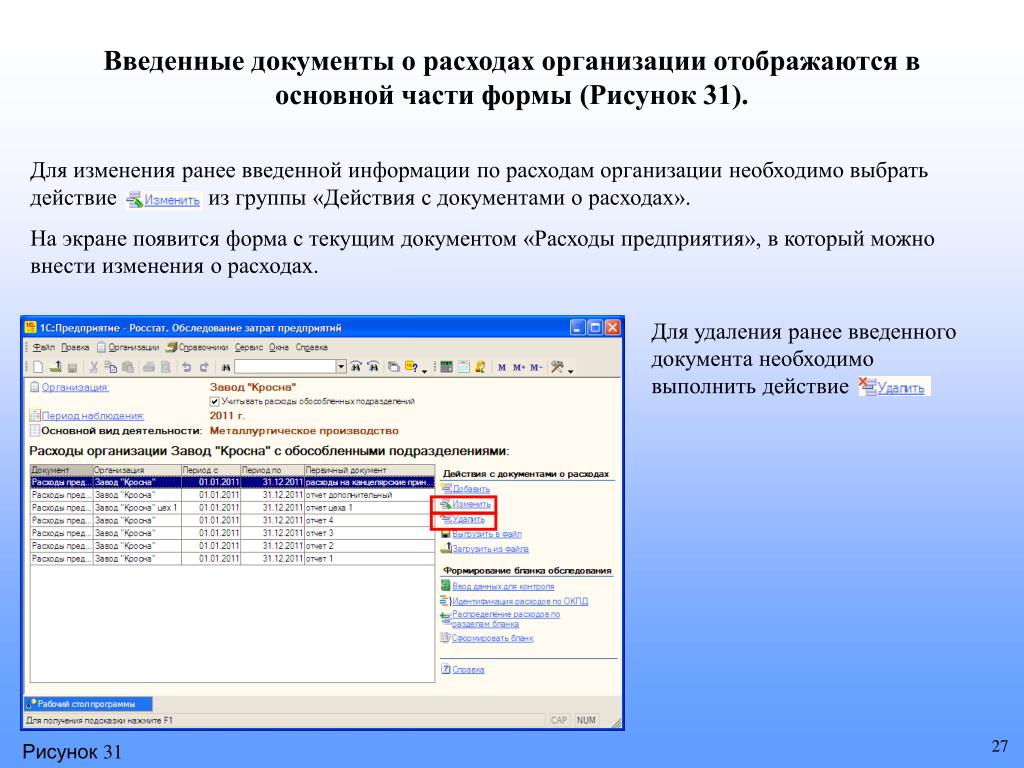
Task: Click the Print toolbar icon
Action: [149, 367]
